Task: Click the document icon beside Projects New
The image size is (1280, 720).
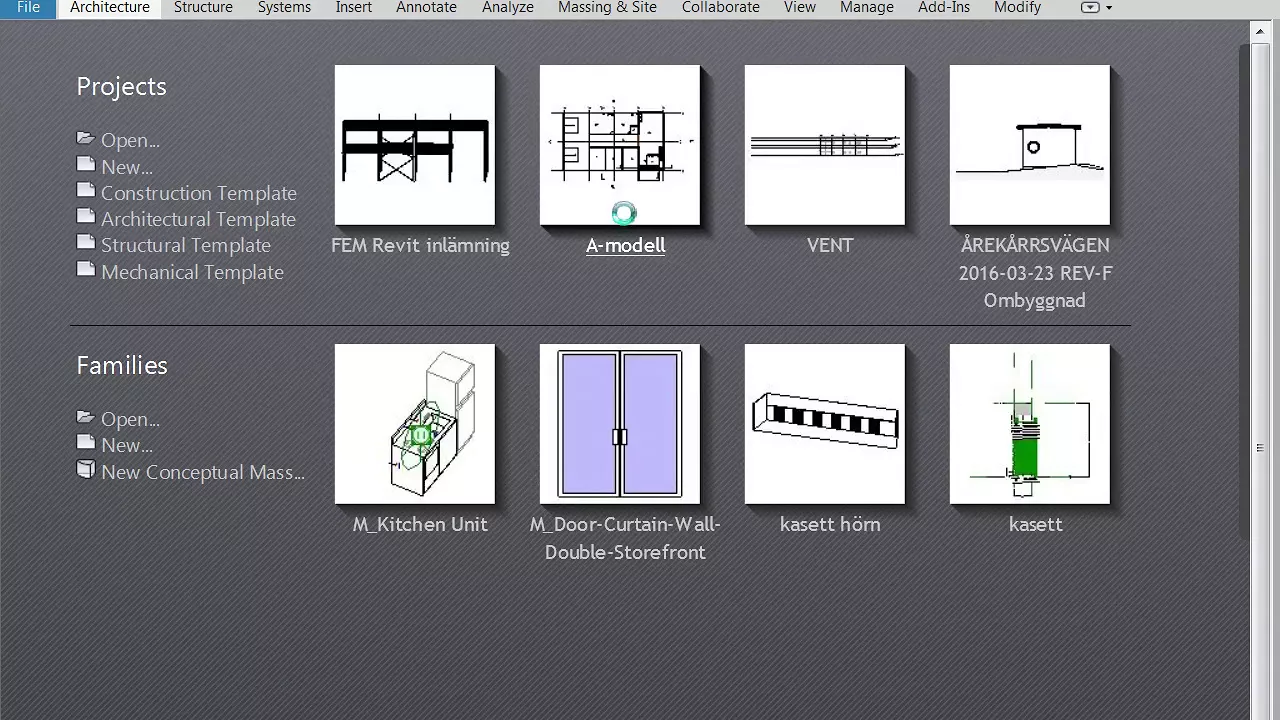Action: point(86,165)
